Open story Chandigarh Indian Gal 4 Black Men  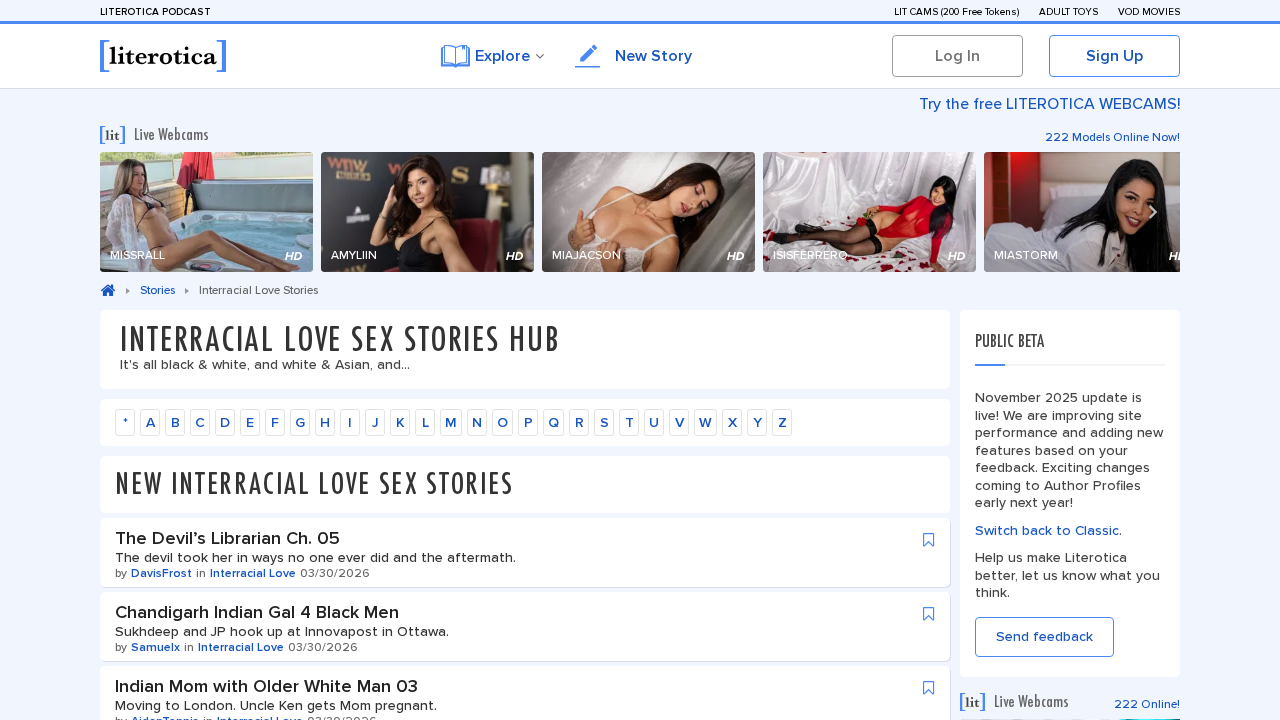point(257,612)
